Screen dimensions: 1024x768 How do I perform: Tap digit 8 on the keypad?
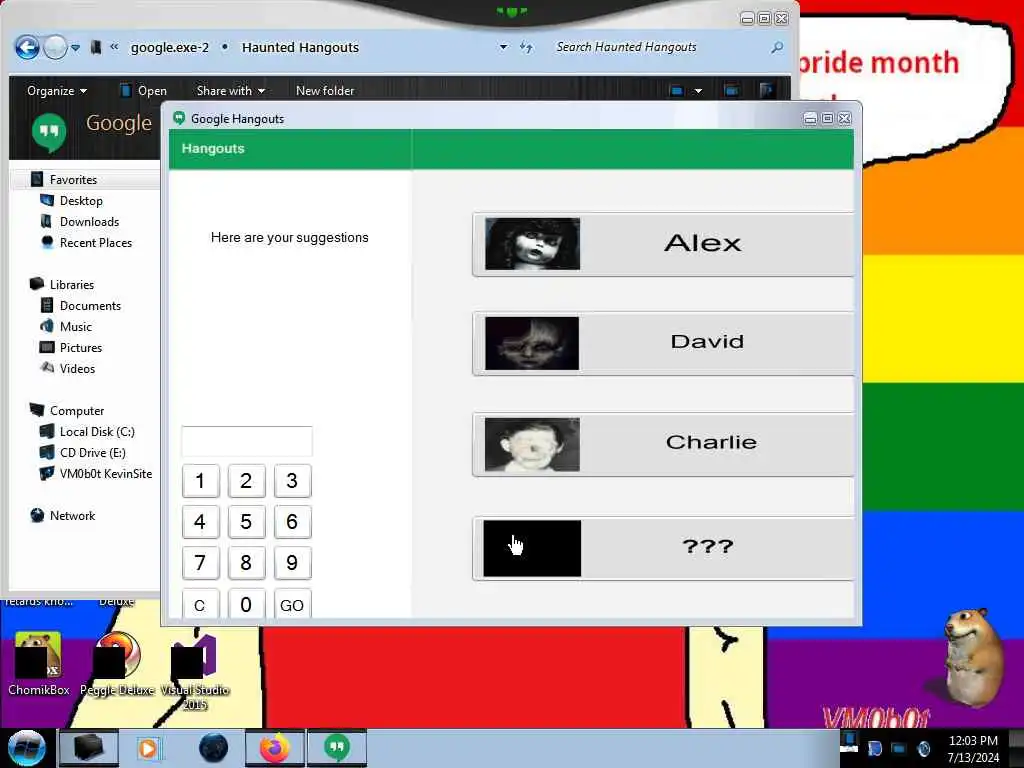click(246, 563)
